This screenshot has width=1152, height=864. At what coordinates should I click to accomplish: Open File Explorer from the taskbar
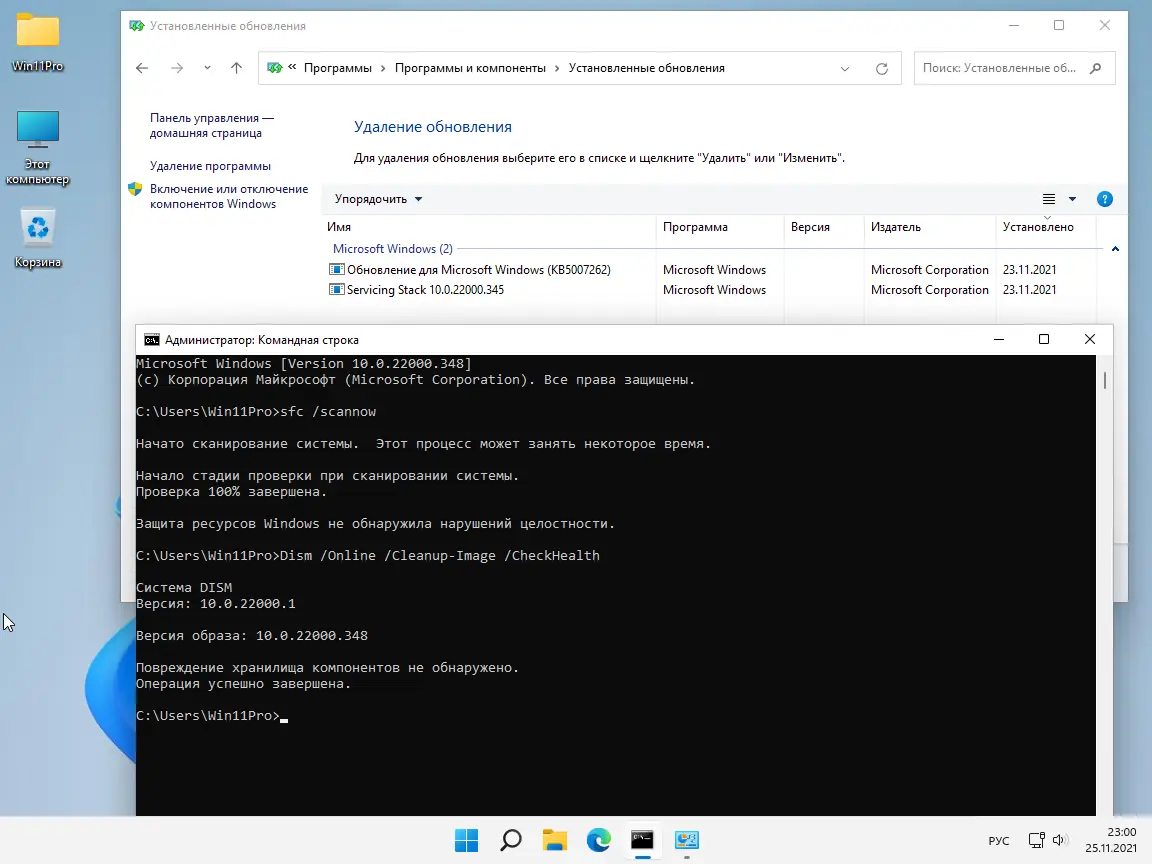click(x=554, y=842)
